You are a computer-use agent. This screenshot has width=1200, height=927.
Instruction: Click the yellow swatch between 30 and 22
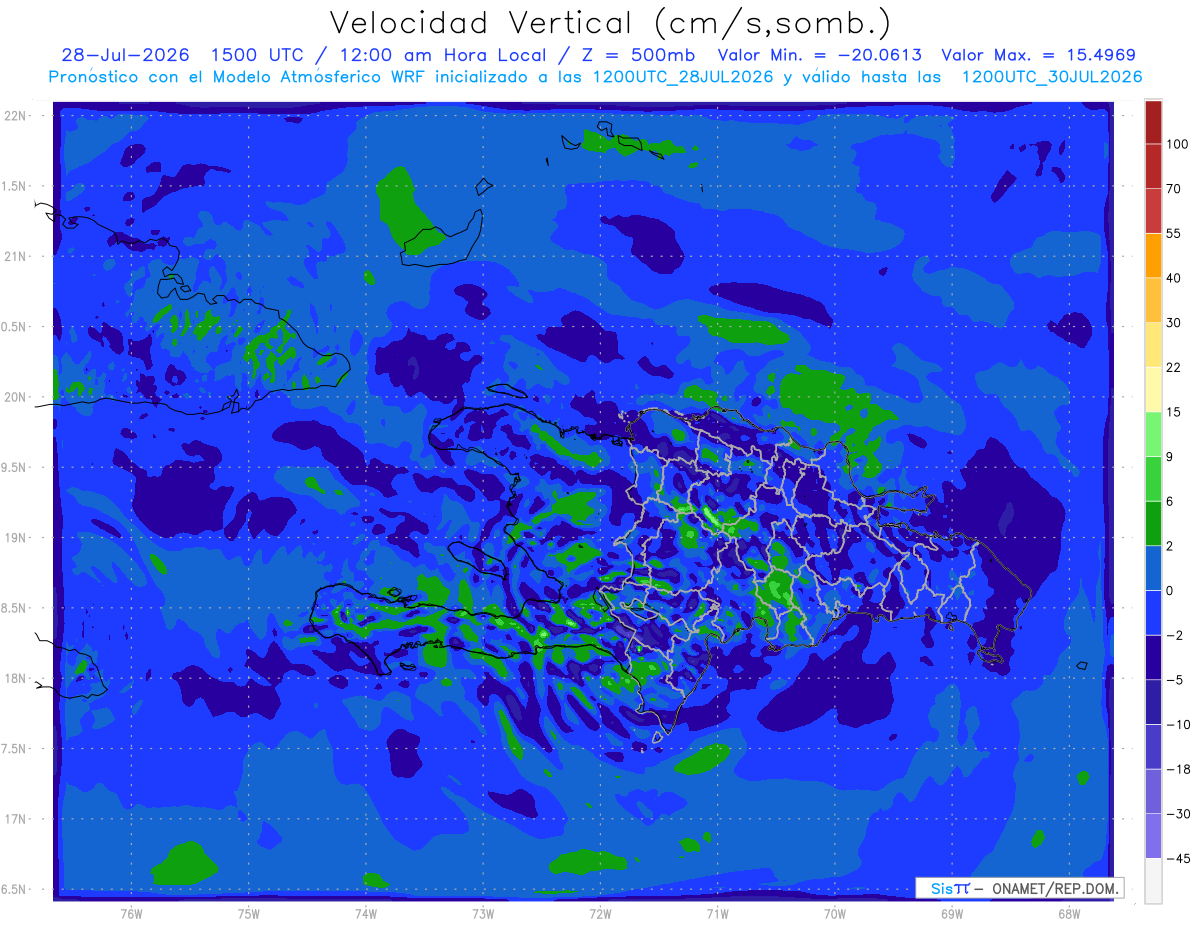[x=1153, y=344]
